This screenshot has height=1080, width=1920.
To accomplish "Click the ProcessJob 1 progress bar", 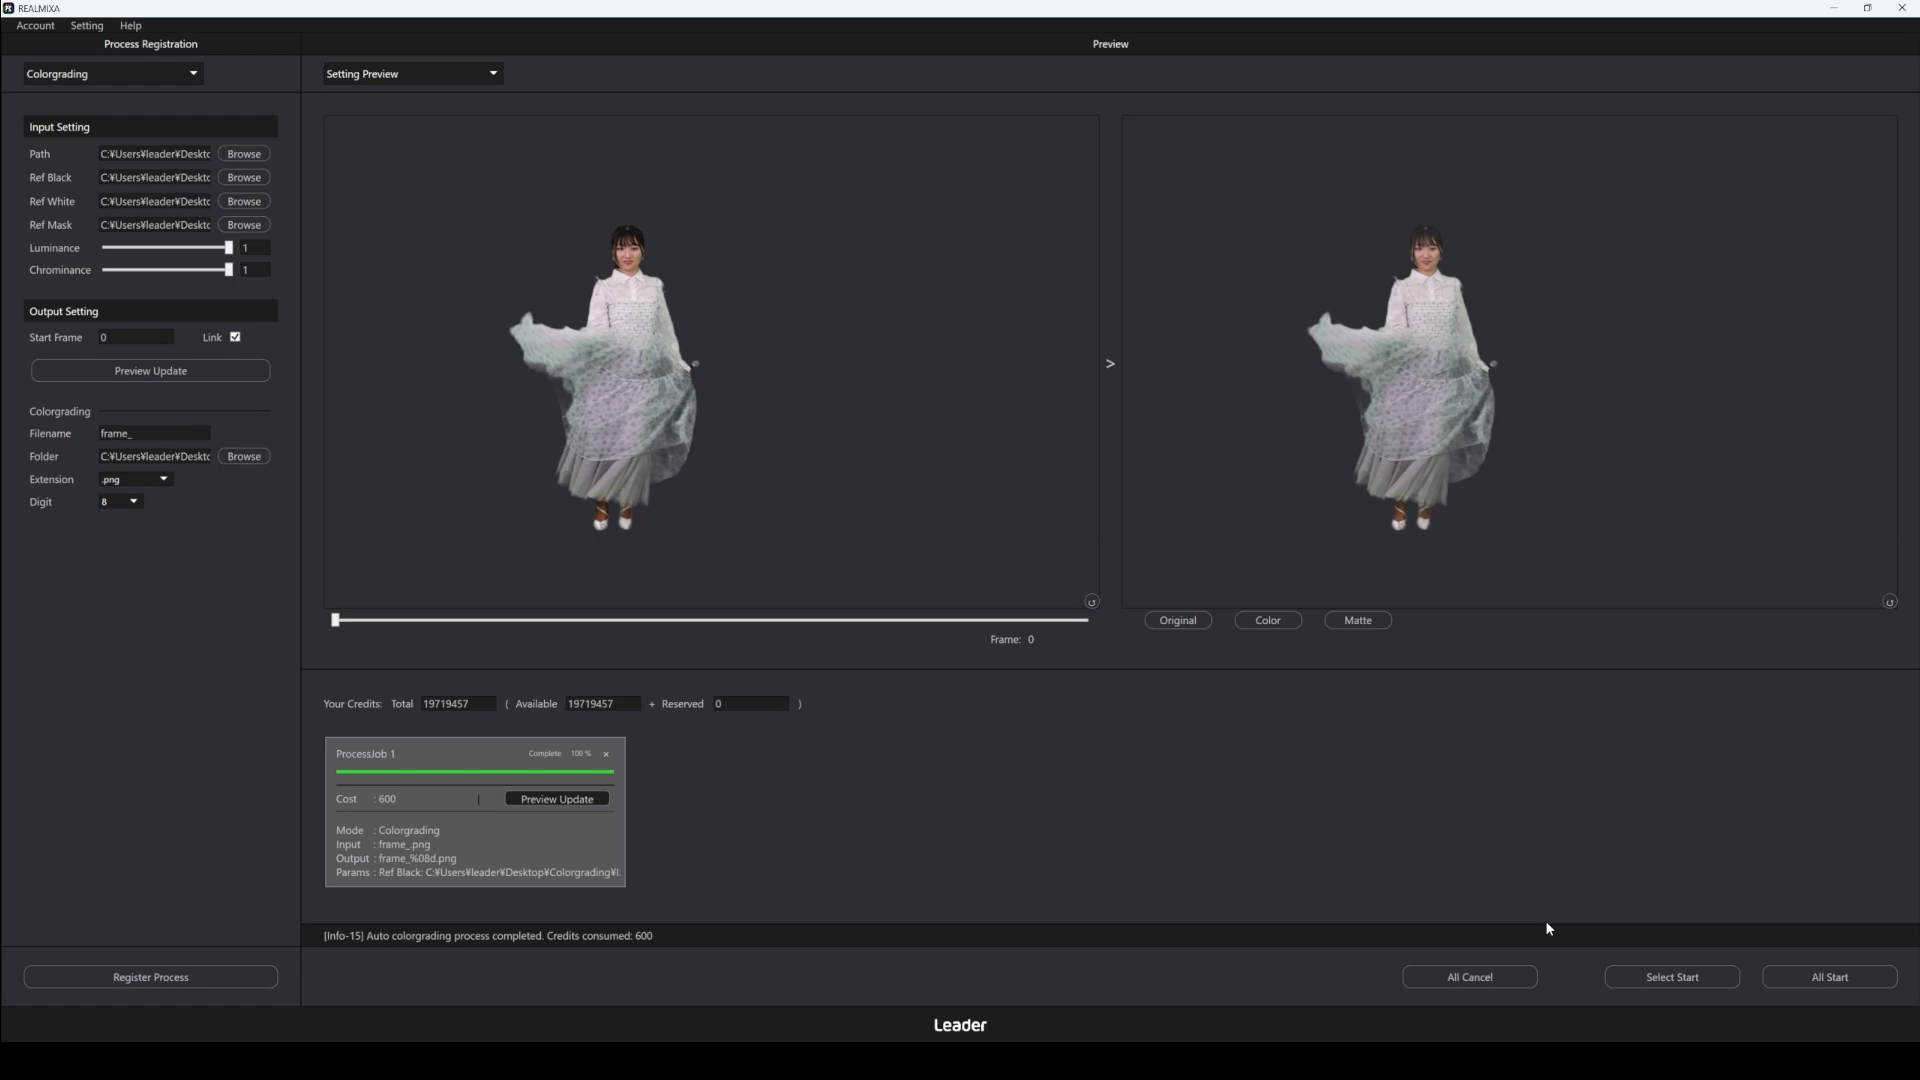I will [x=475, y=772].
